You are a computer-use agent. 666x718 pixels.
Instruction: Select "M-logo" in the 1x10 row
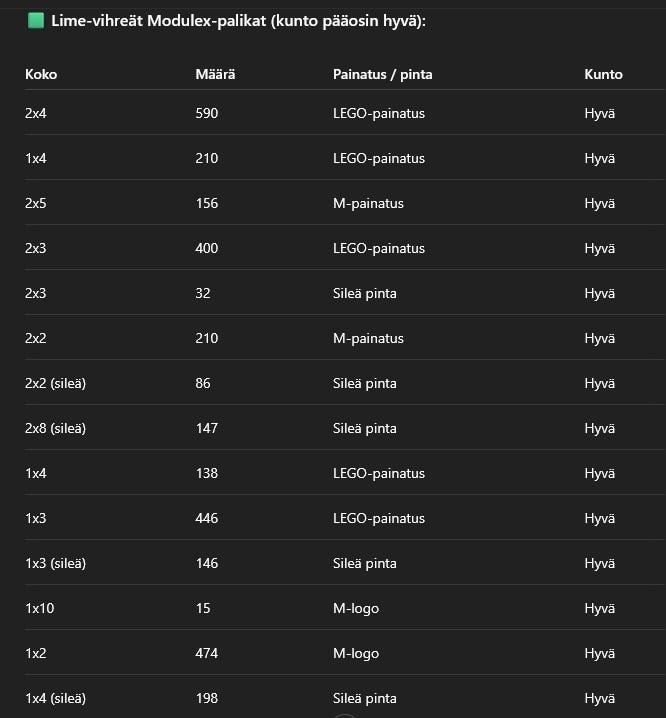pyautogui.click(x=356, y=608)
